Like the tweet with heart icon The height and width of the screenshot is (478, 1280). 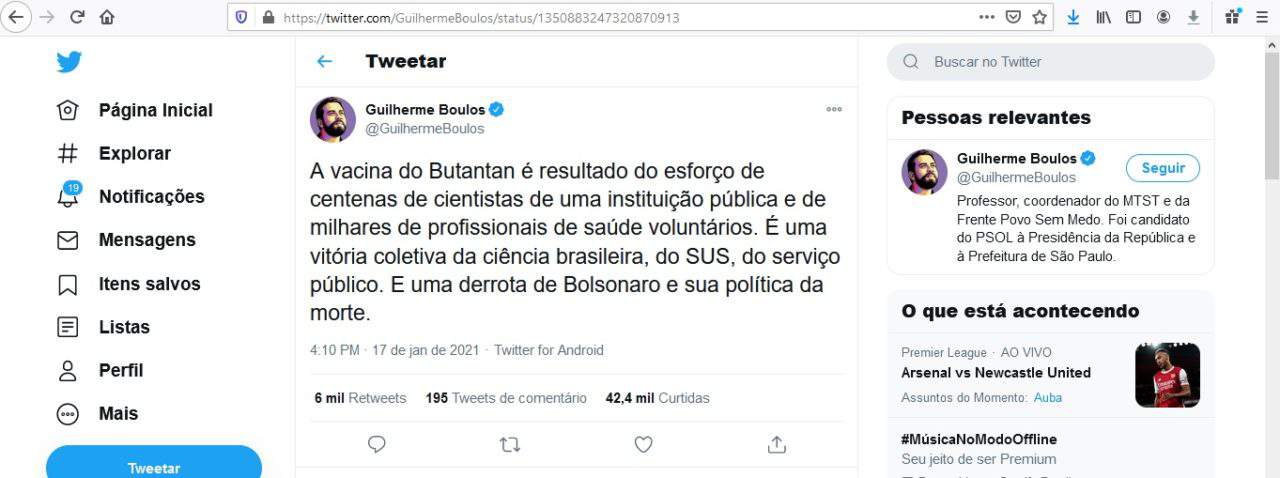point(643,444)
